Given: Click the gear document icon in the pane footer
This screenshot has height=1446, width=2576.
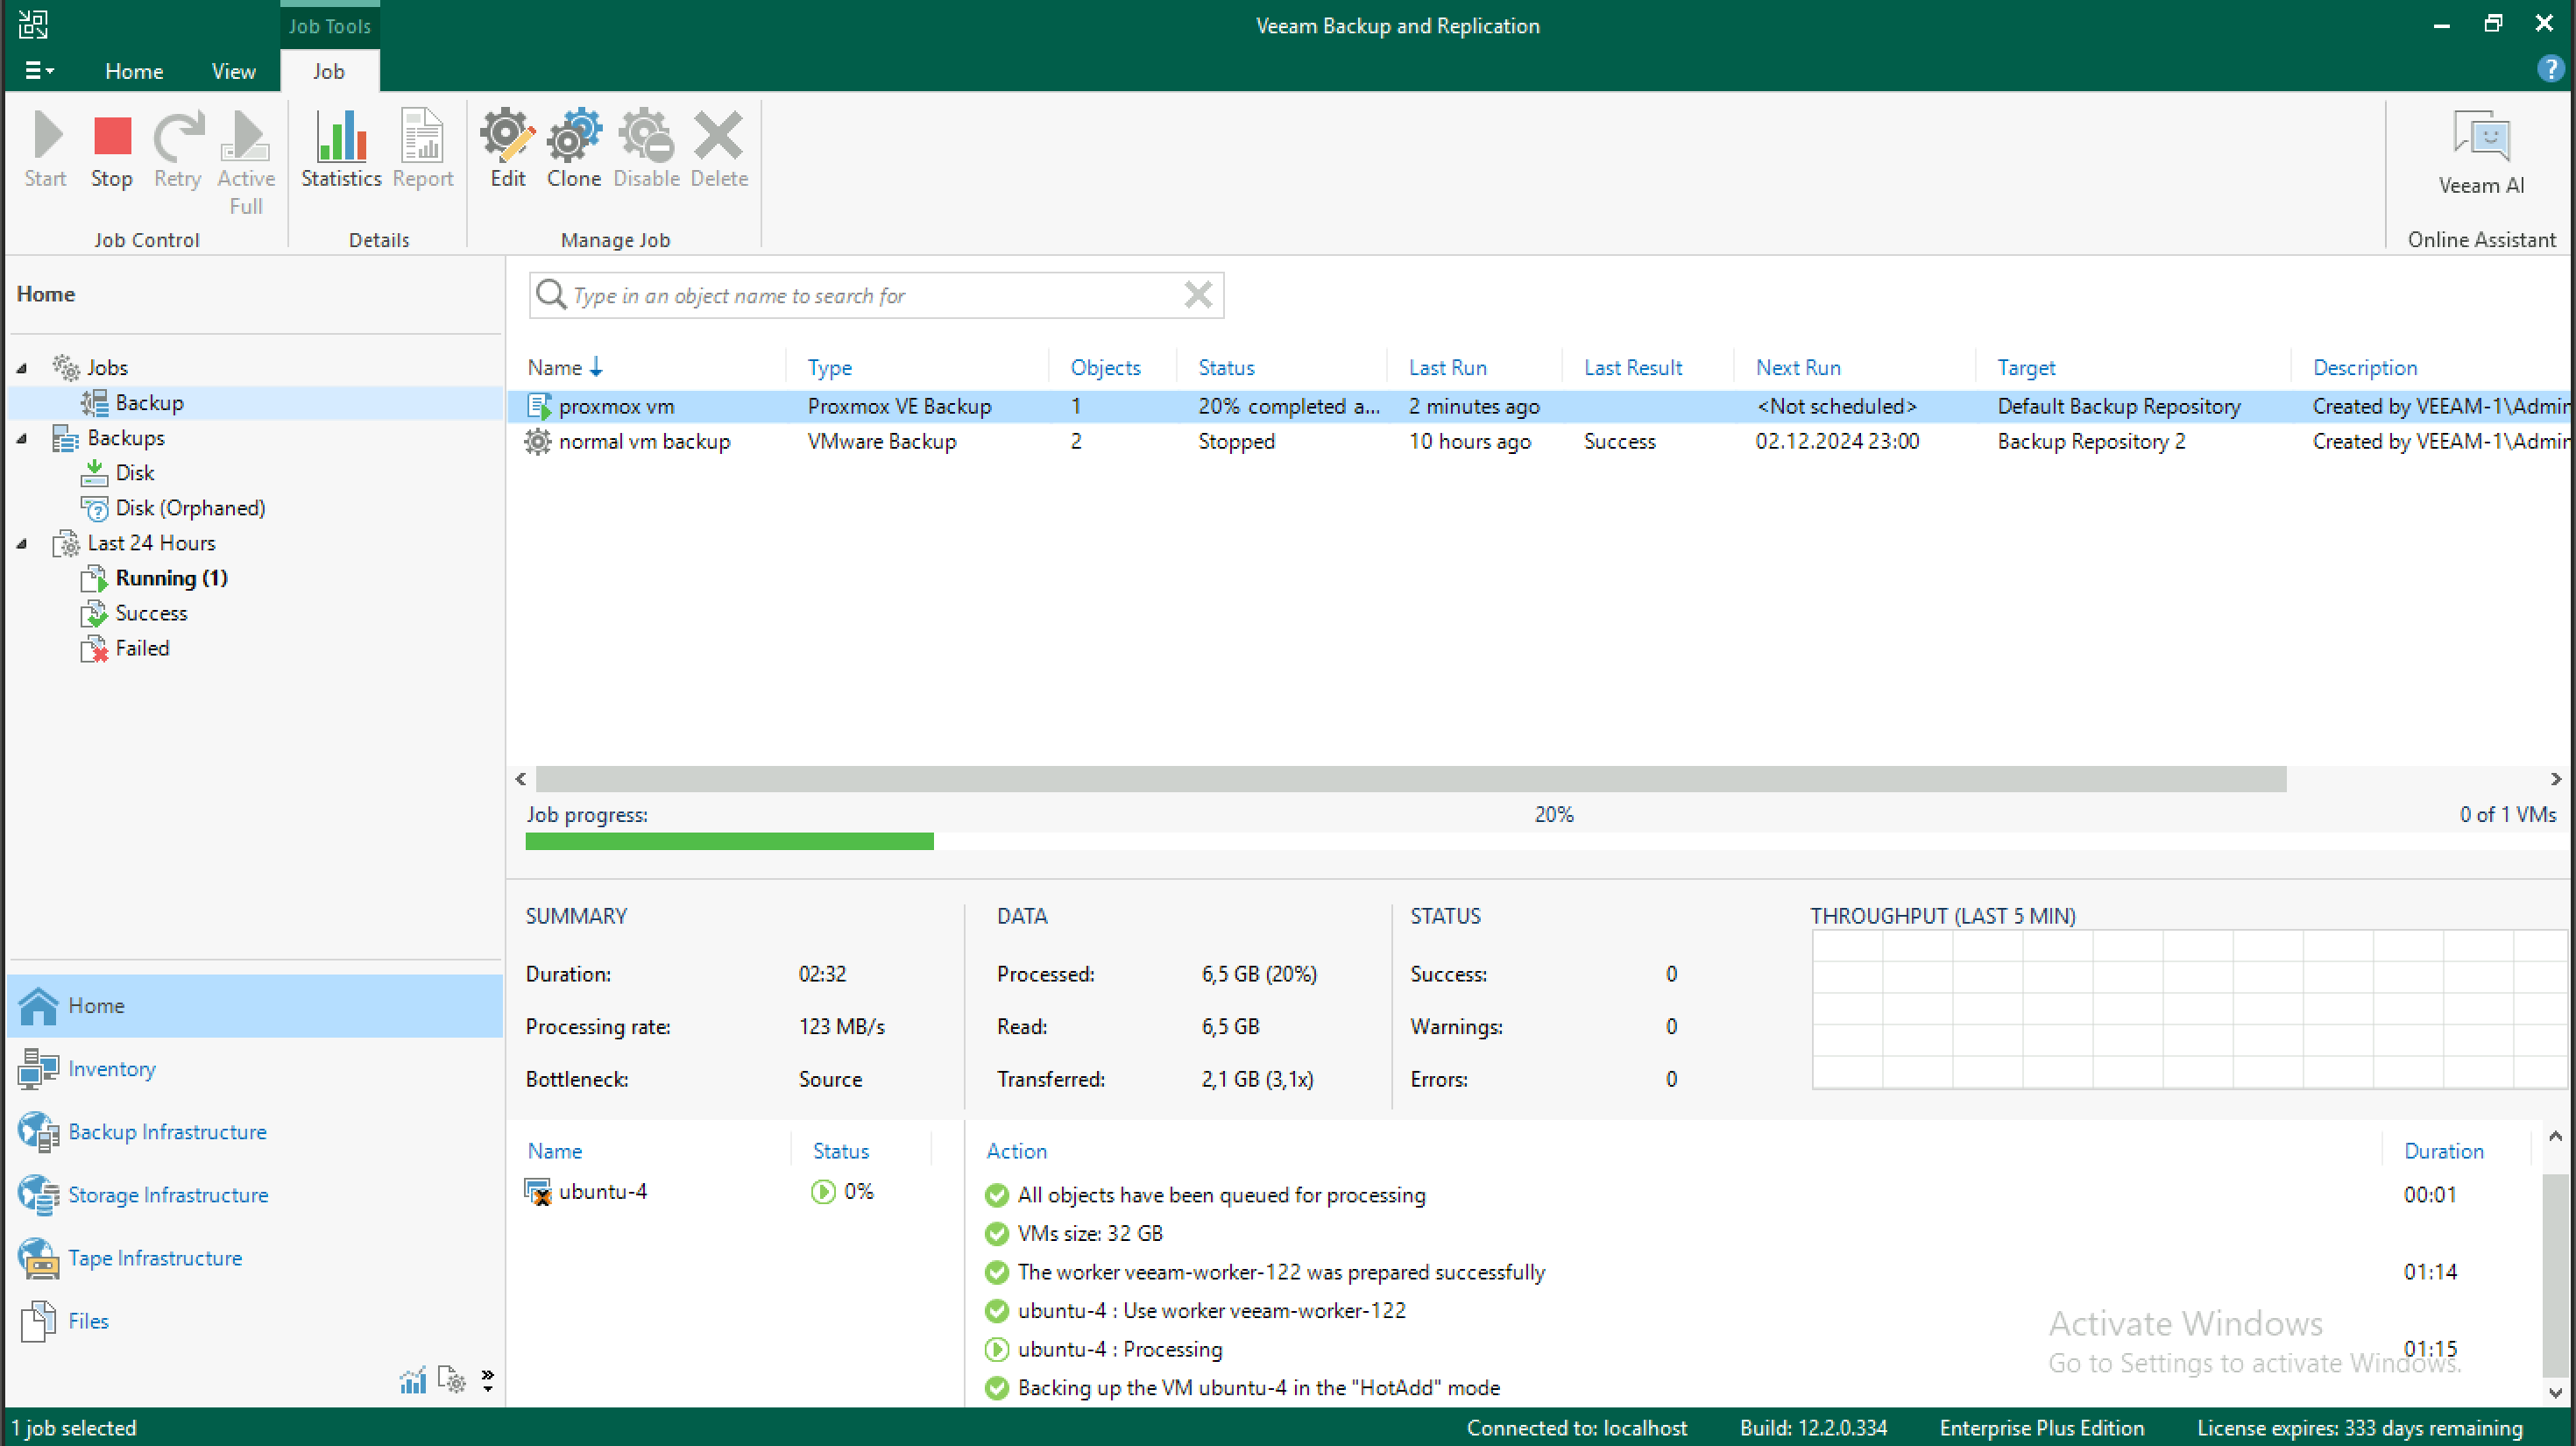Looking at the screenshot, I should tap(452, 1381).
